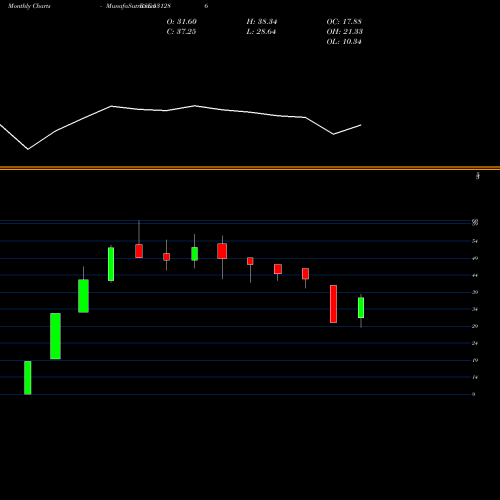Click the close value 'C: 37.25'

pyautogui.click(x=181, y=32)
